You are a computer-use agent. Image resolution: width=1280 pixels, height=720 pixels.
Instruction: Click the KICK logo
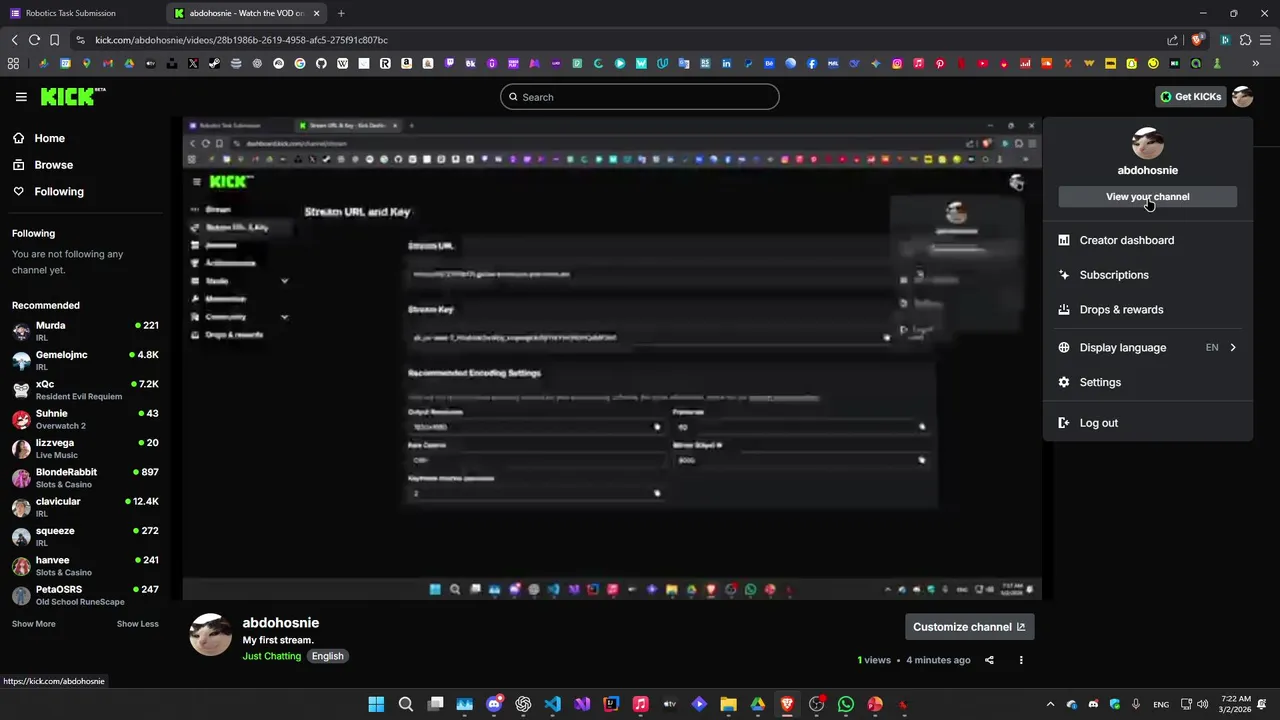72,96
